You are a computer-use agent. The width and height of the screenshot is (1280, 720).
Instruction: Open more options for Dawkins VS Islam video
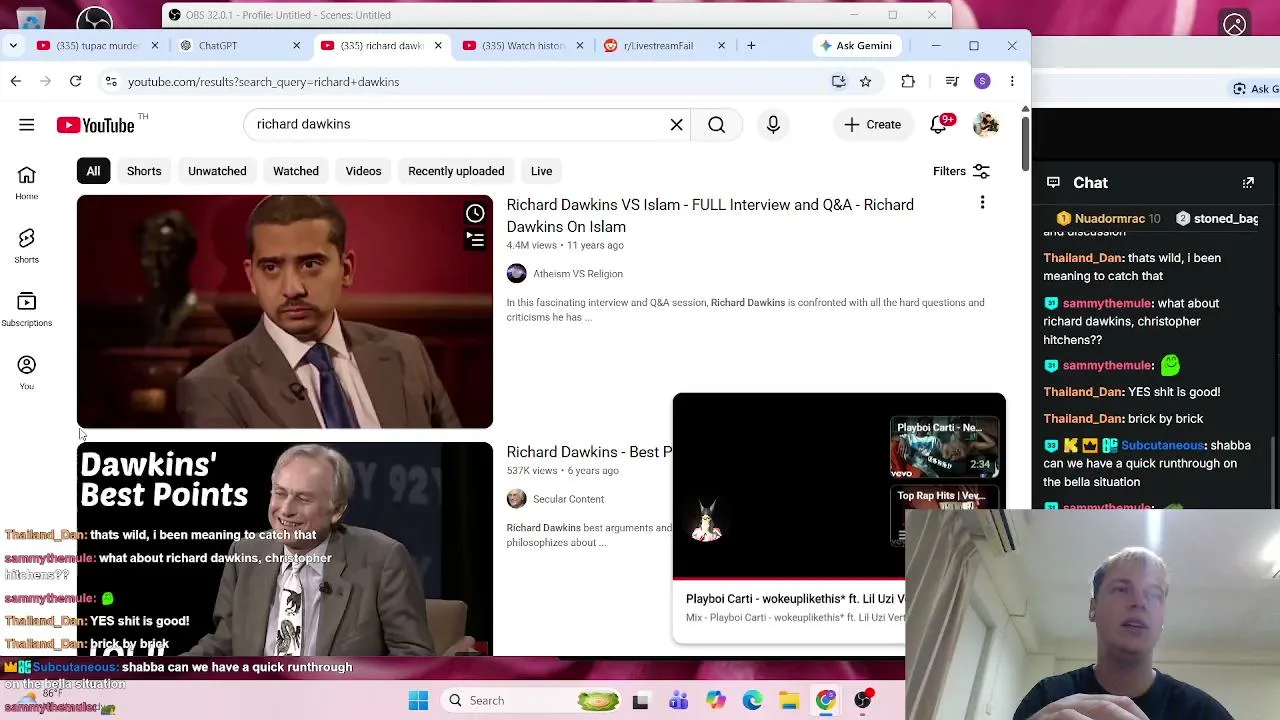[982, 204]
